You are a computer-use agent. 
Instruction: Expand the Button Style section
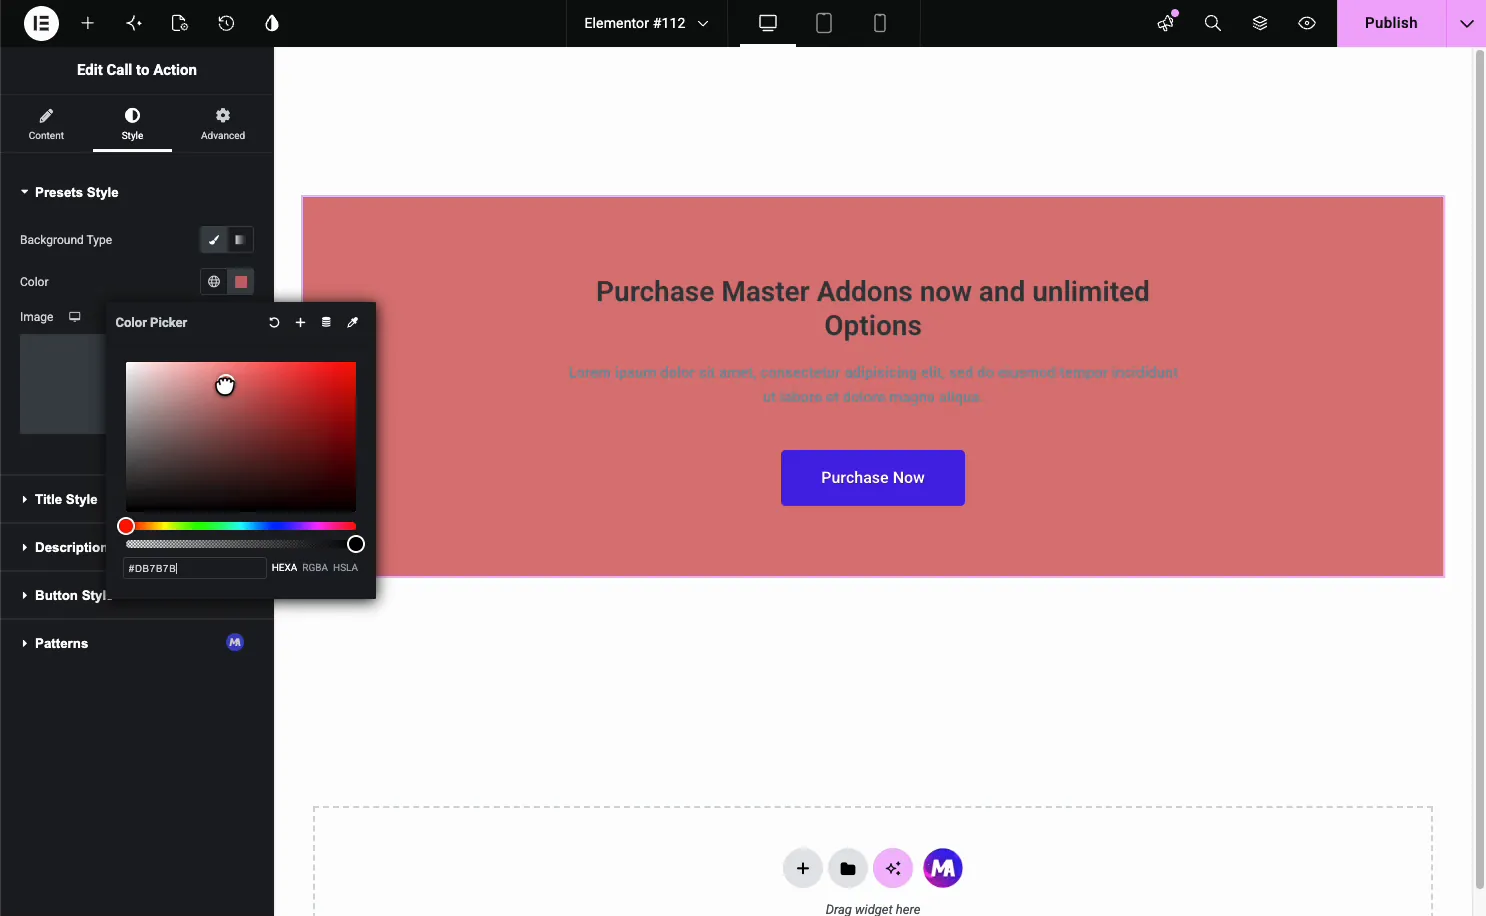63,595
